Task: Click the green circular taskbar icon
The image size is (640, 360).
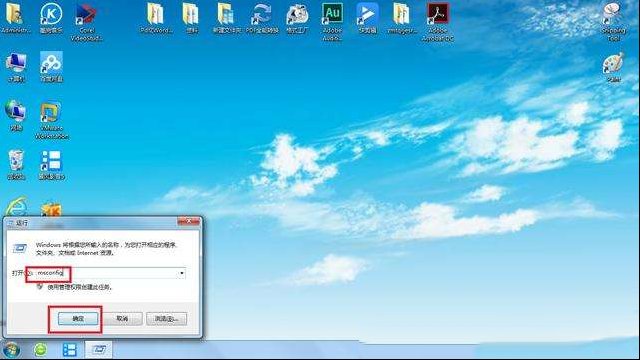Action: point(40,350)
